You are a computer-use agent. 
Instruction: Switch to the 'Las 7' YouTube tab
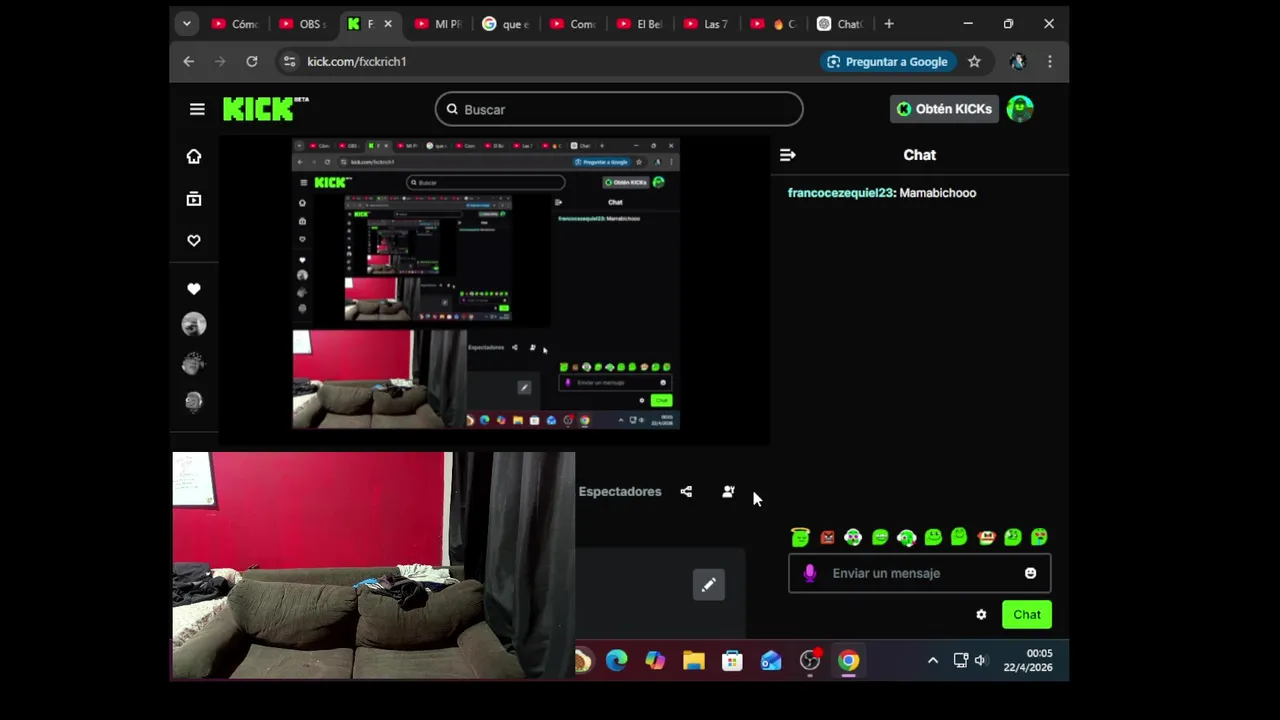[708, 24]
